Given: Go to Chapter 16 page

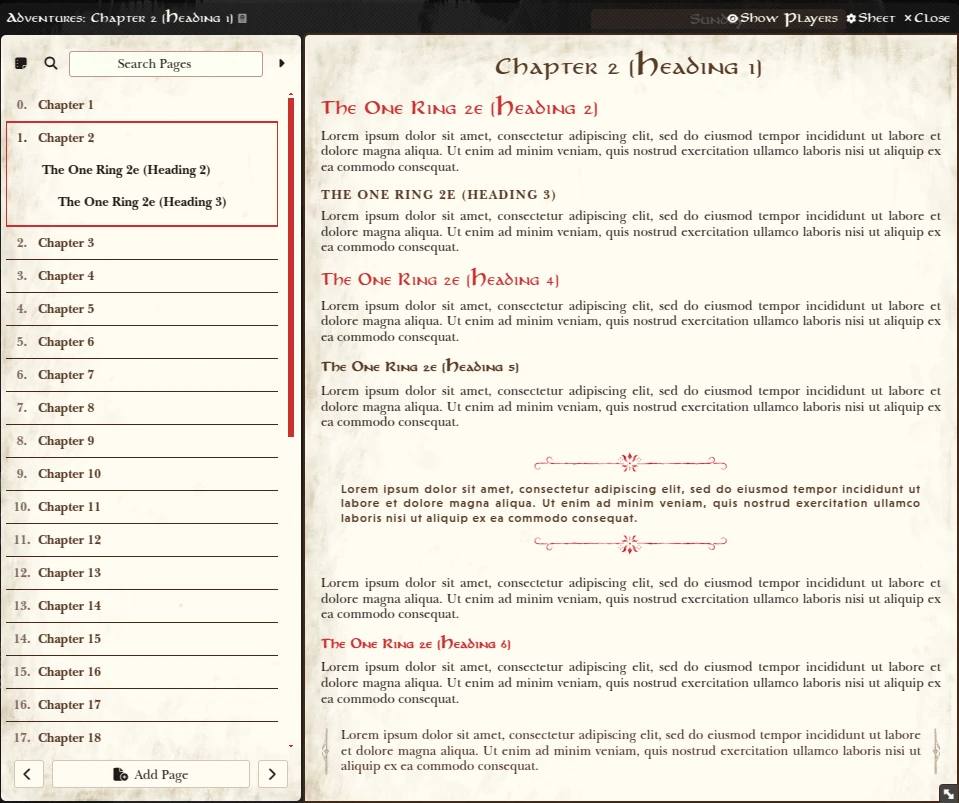Looking at the screenshot, I should coord(142,672).
